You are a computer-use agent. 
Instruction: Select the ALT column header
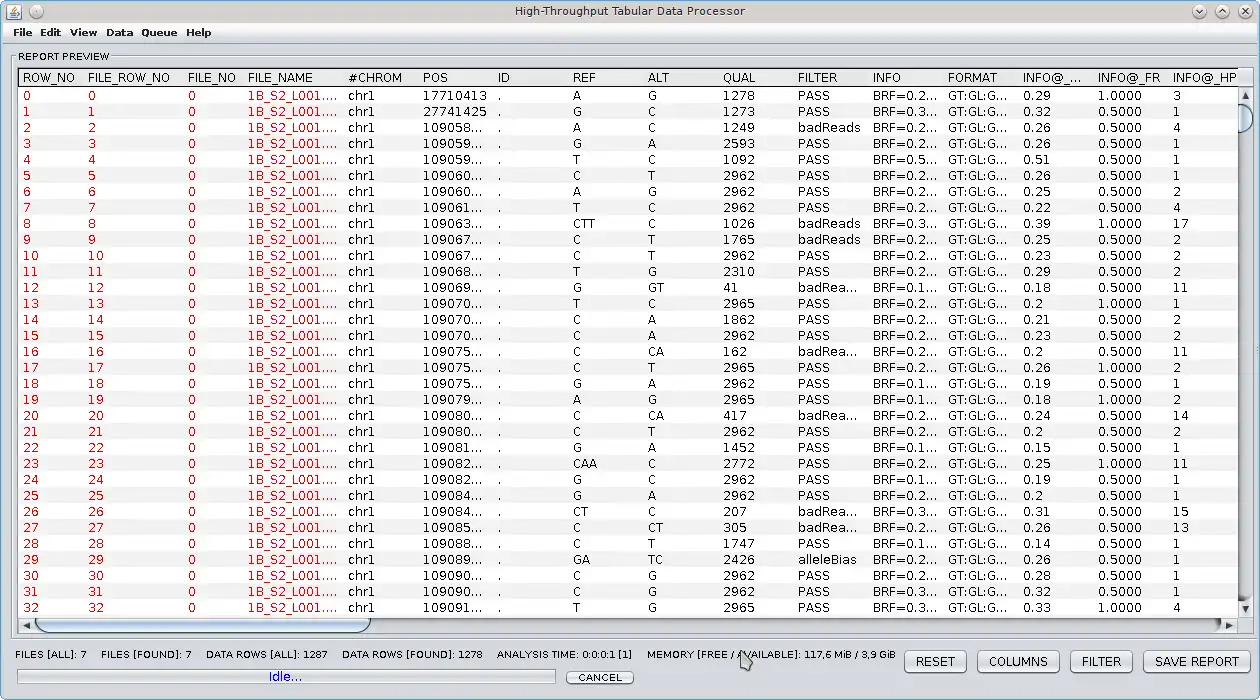click(x=680, y=78)
